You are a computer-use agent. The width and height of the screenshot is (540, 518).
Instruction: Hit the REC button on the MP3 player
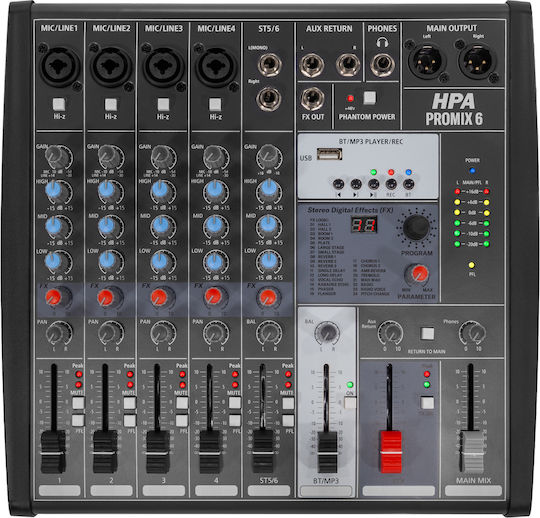[x=391, y=185]
